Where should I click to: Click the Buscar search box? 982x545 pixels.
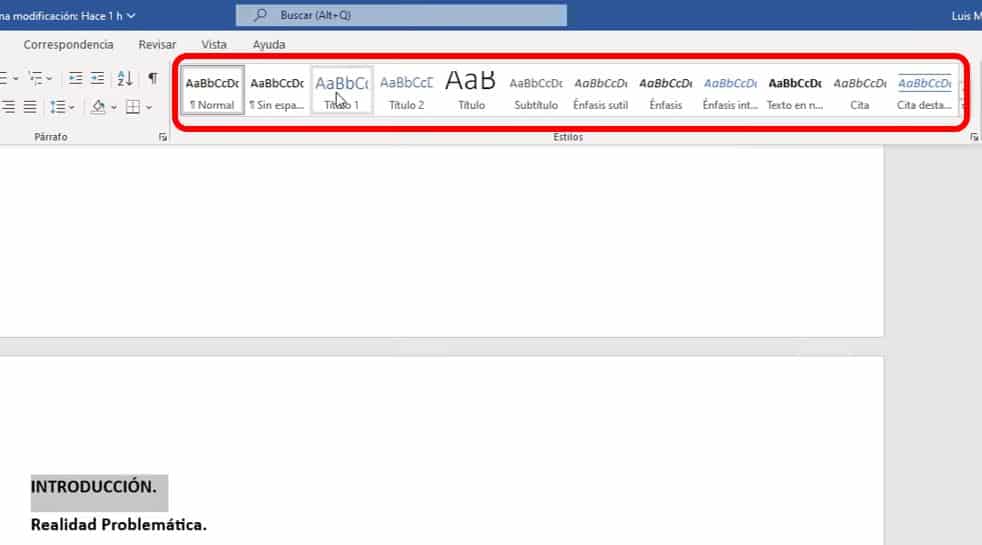(x=401, y=16)
